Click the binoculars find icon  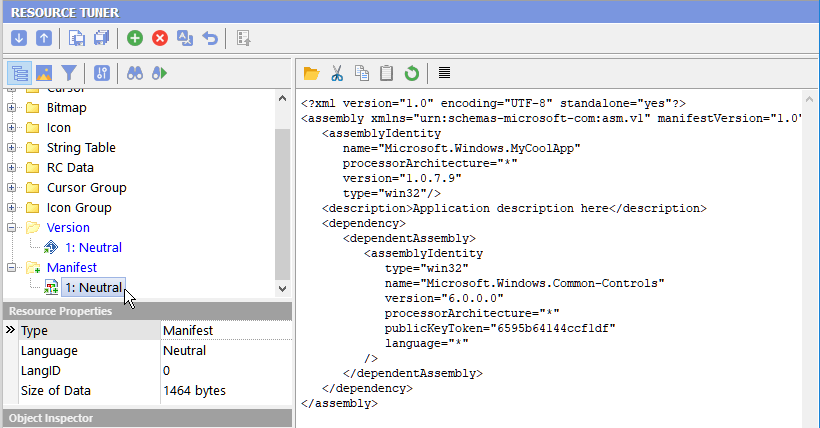[x=135, y=73]
